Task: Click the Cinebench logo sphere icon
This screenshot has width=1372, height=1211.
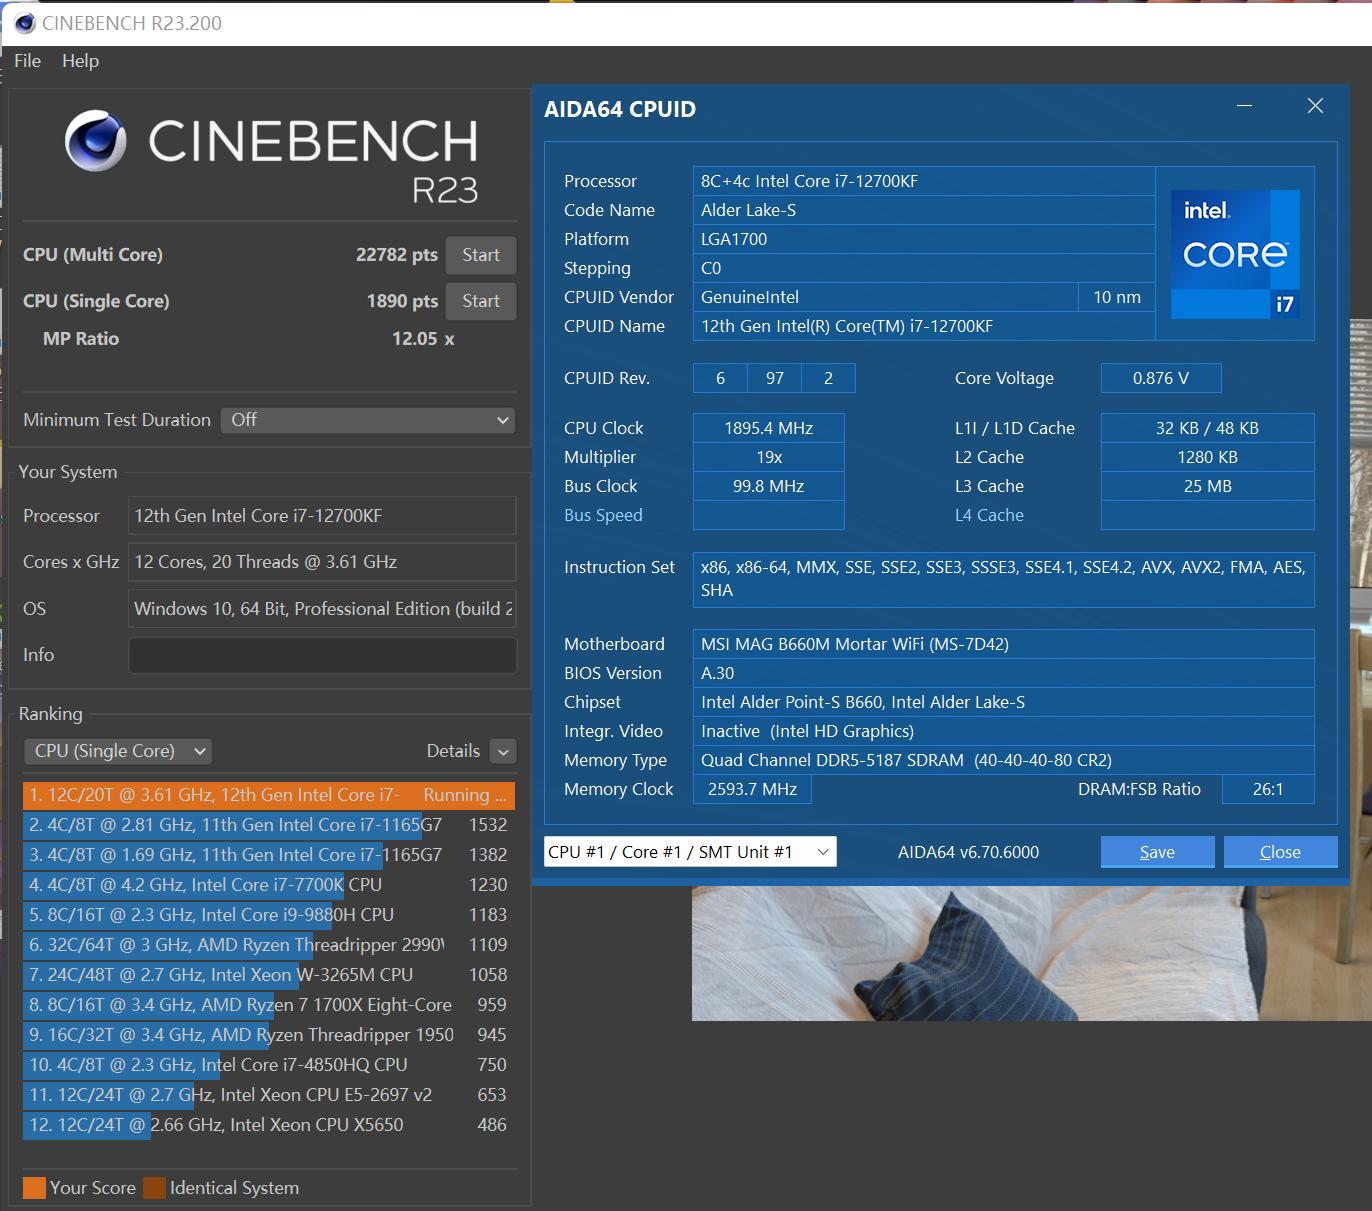Action: tap(95, 141)
